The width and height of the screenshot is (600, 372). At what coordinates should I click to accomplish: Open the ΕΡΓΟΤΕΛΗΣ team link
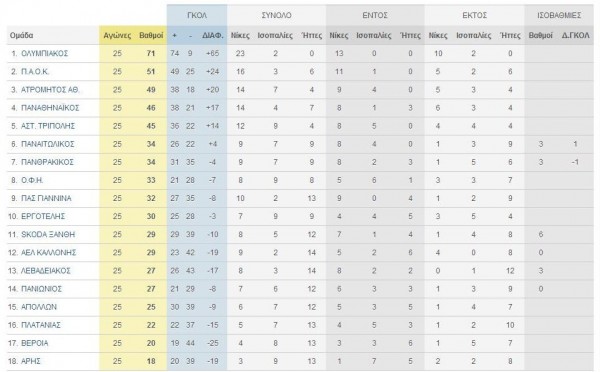(43, 216)
